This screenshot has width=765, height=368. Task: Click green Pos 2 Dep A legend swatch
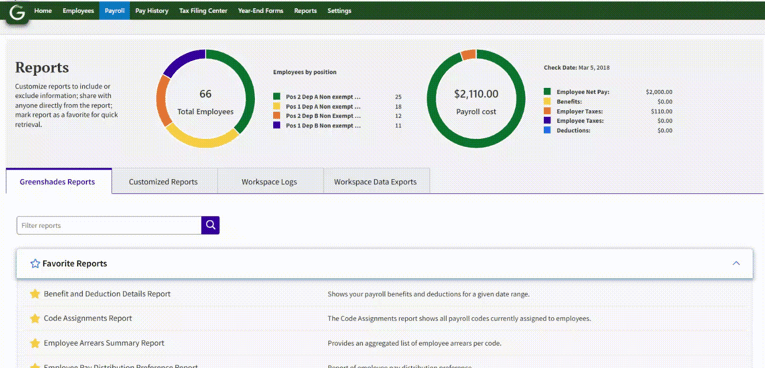coord(277,97)
